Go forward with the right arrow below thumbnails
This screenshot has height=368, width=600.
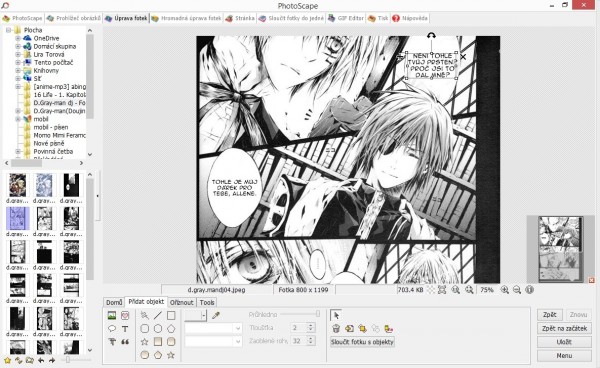coord(52,360)
